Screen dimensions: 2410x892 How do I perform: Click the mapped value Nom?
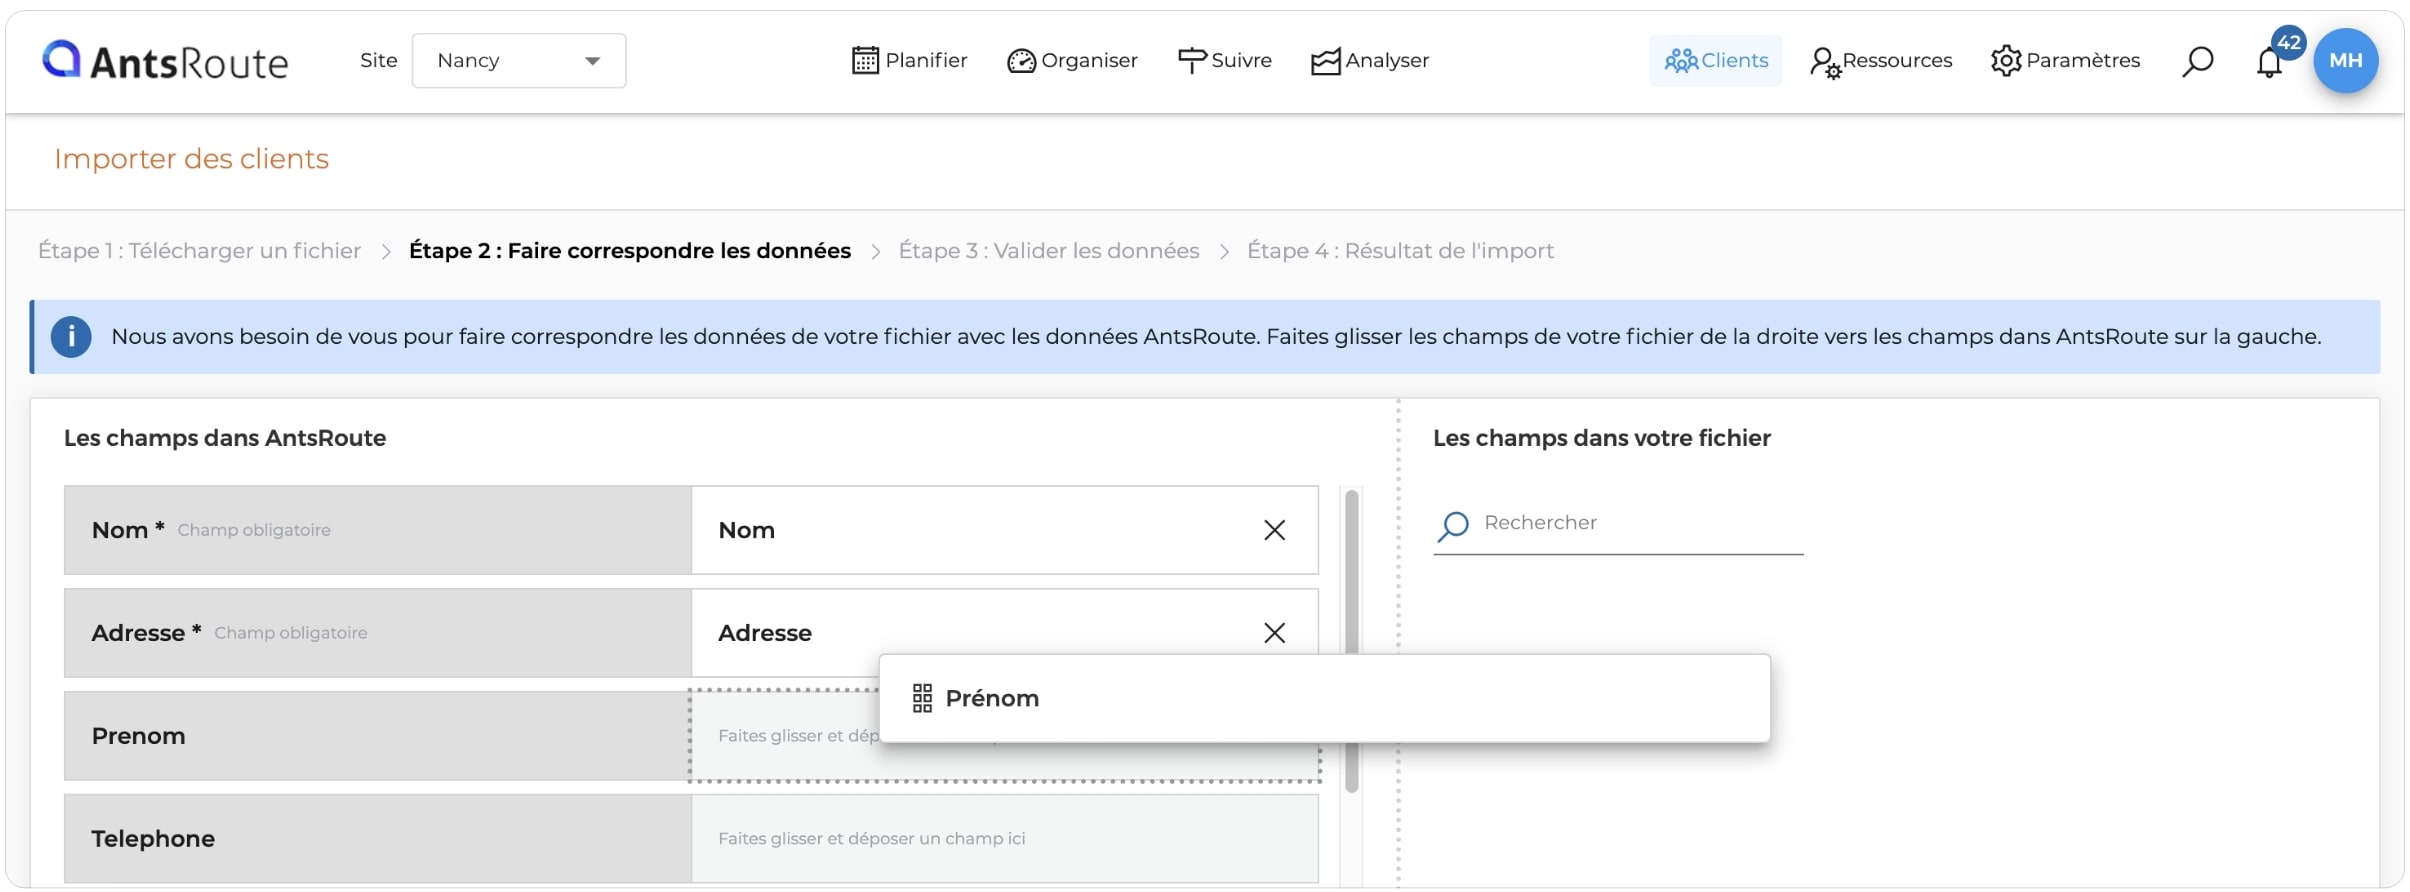tap(746, 530)
